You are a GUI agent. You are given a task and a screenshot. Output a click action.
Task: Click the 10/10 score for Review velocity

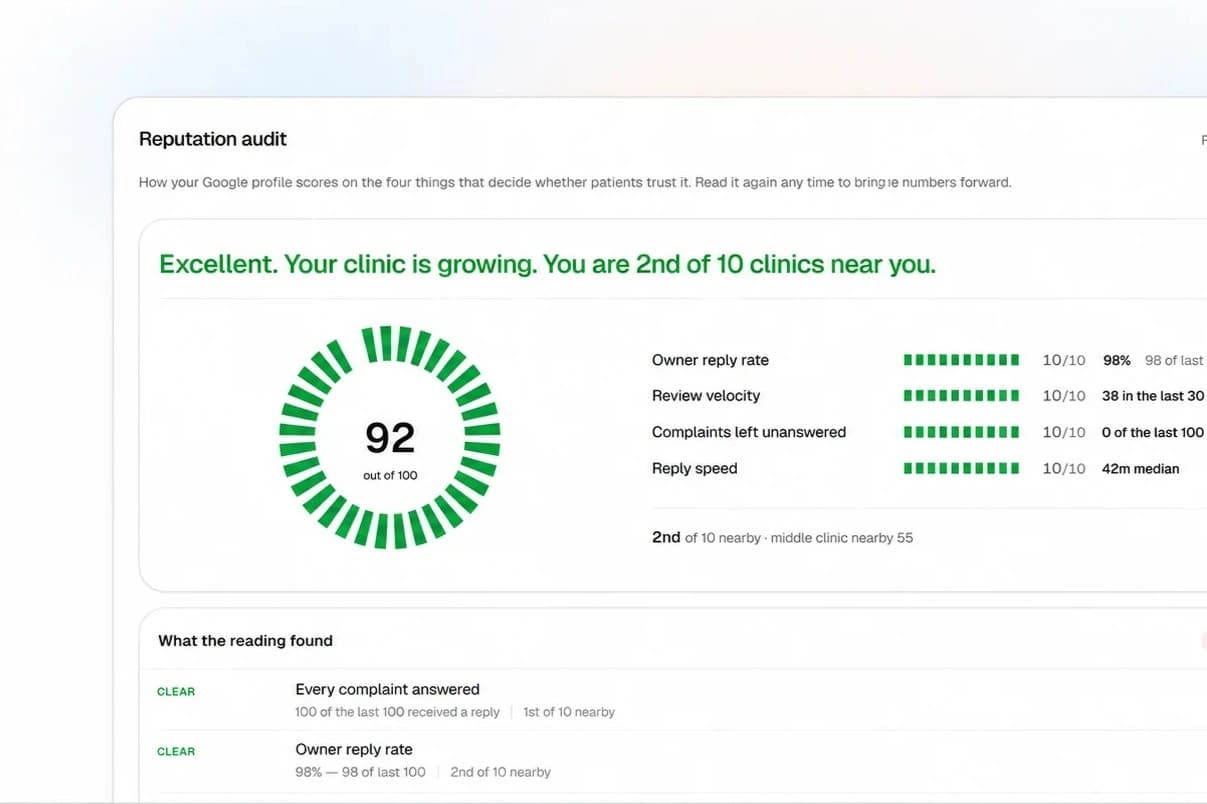click(1063, 396)
